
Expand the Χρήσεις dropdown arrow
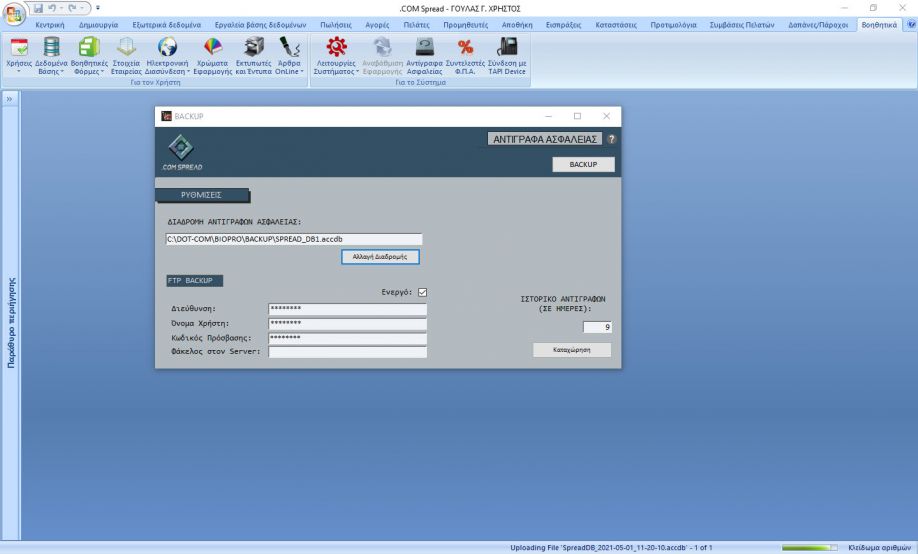click(19, 71)
